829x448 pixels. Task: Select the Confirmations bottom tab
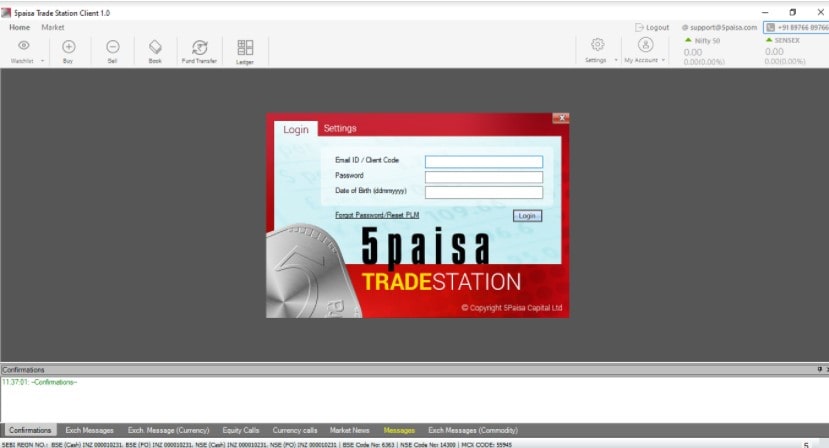tap(30, 430)
